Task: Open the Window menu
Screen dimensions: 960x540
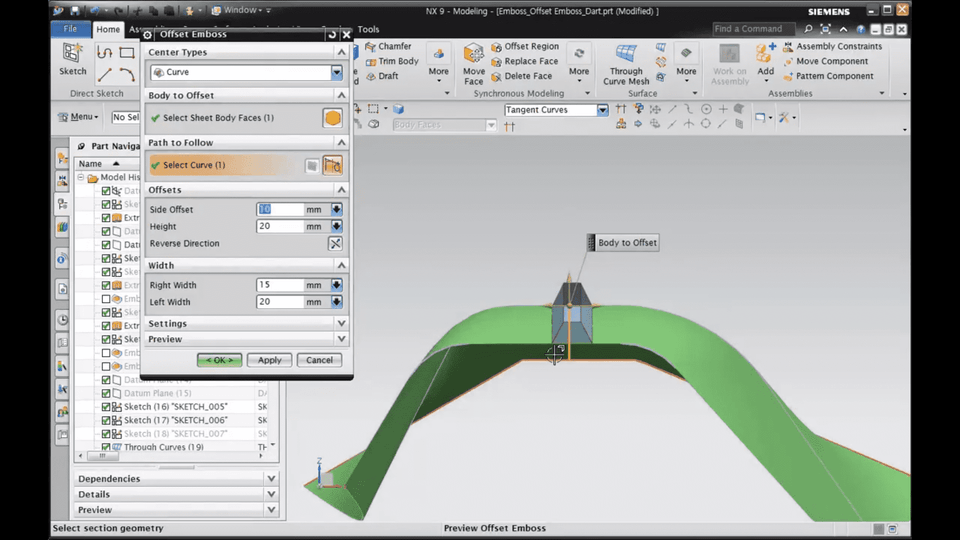Action: point(240,10)
